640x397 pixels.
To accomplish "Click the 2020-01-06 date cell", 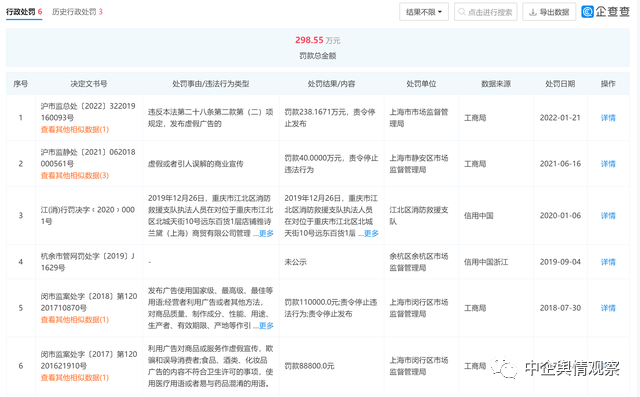I will coord(560,215).
